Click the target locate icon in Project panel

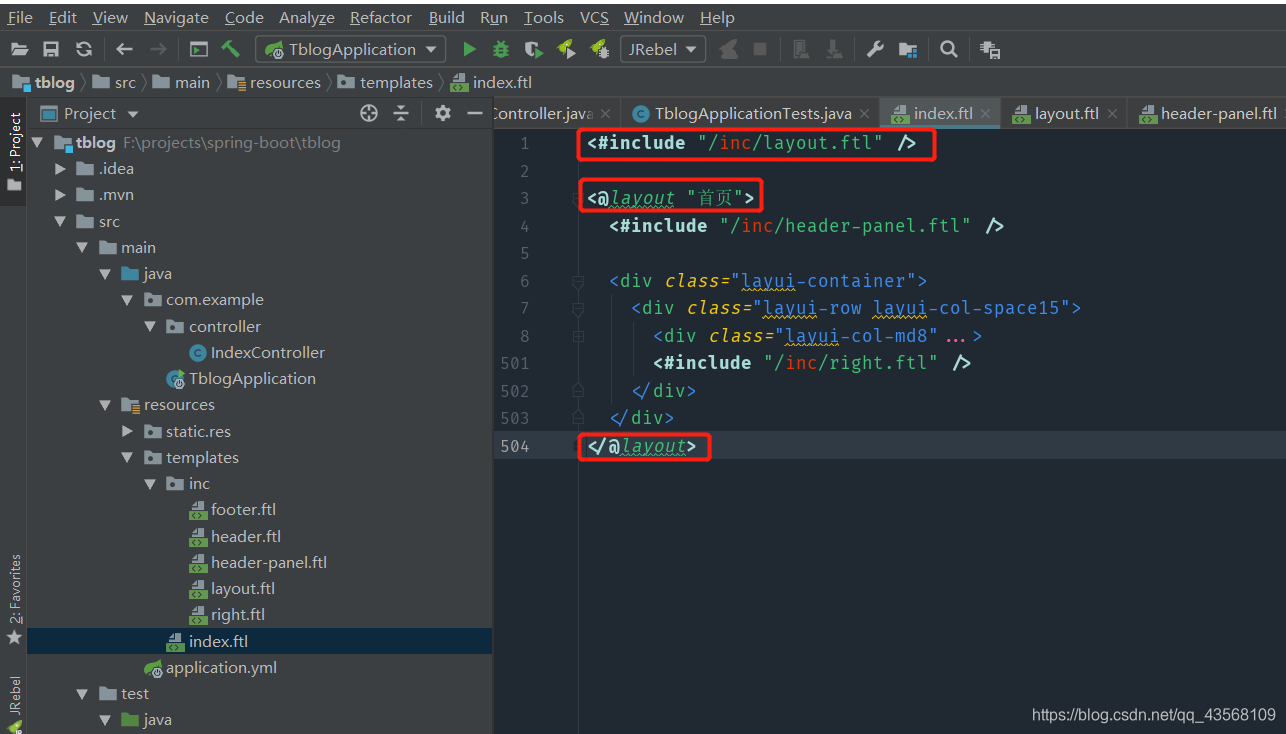tap(369, 113)
